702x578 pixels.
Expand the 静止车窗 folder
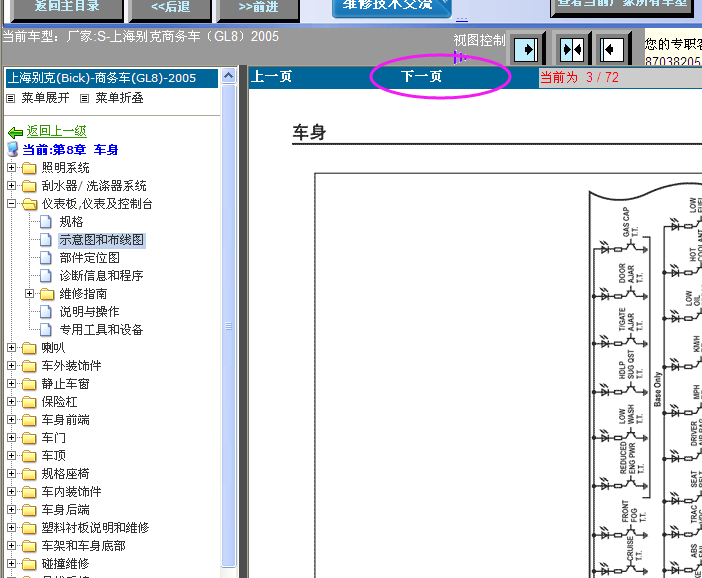(12, 384)
